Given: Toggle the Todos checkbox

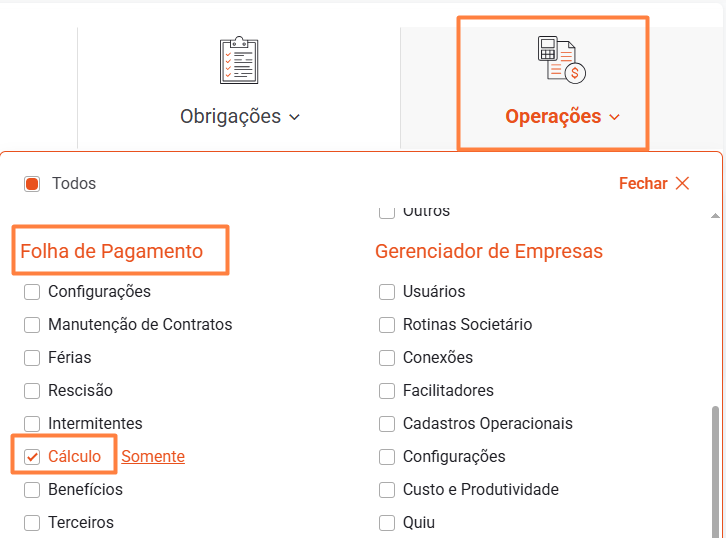Looking at the screenshot, I should tap(32, 184).
